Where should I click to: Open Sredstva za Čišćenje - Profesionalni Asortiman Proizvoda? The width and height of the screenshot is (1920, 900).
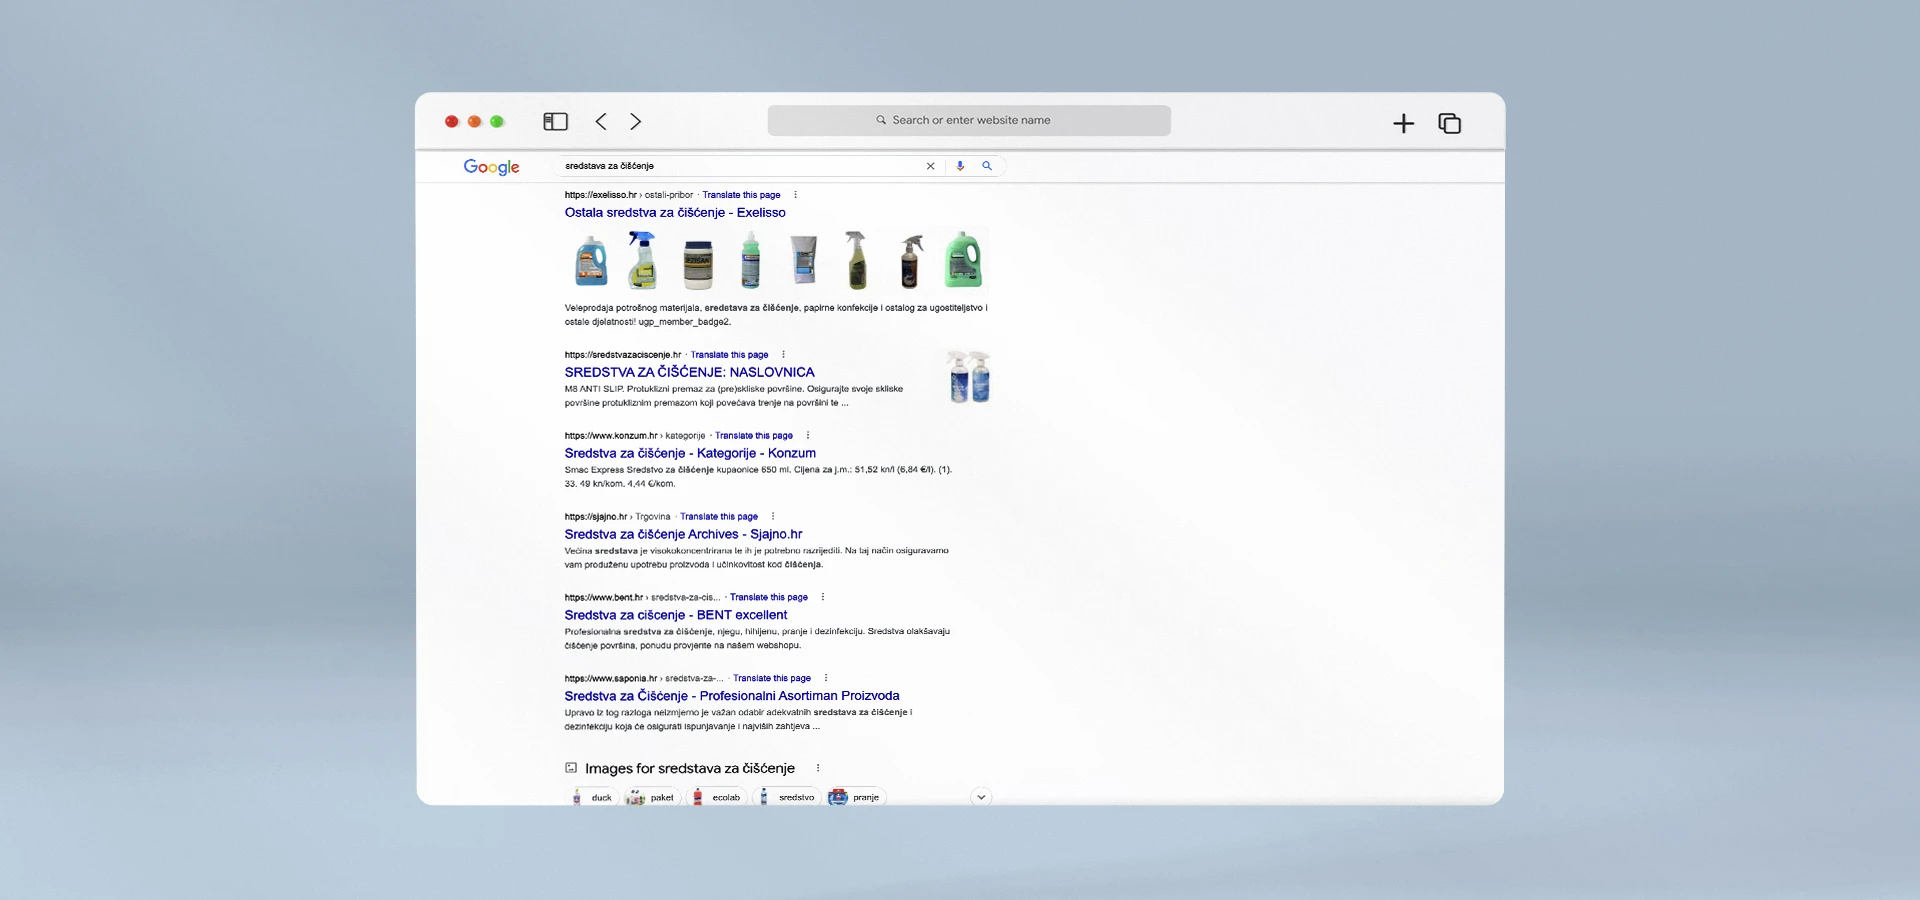(732, 696)
